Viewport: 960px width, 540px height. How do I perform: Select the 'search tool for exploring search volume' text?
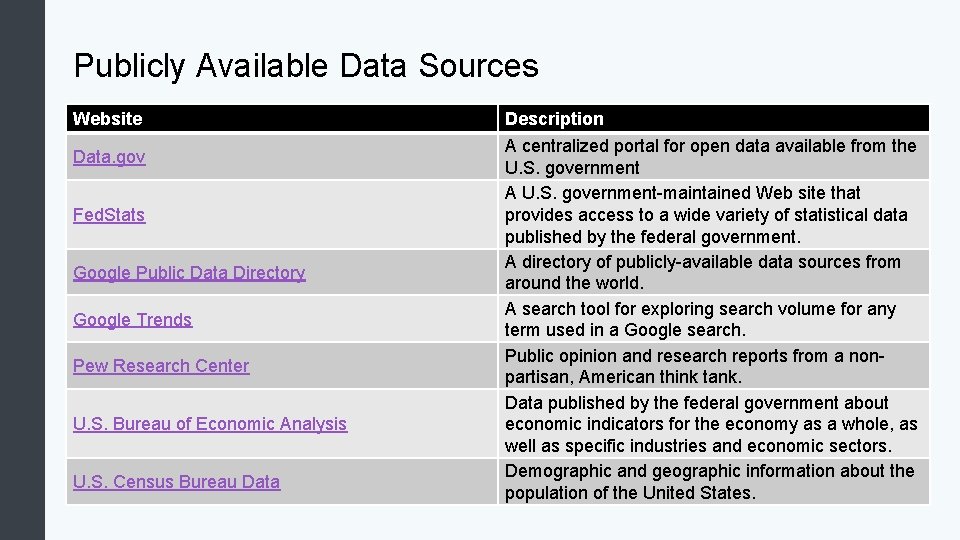tap(700, 320)
